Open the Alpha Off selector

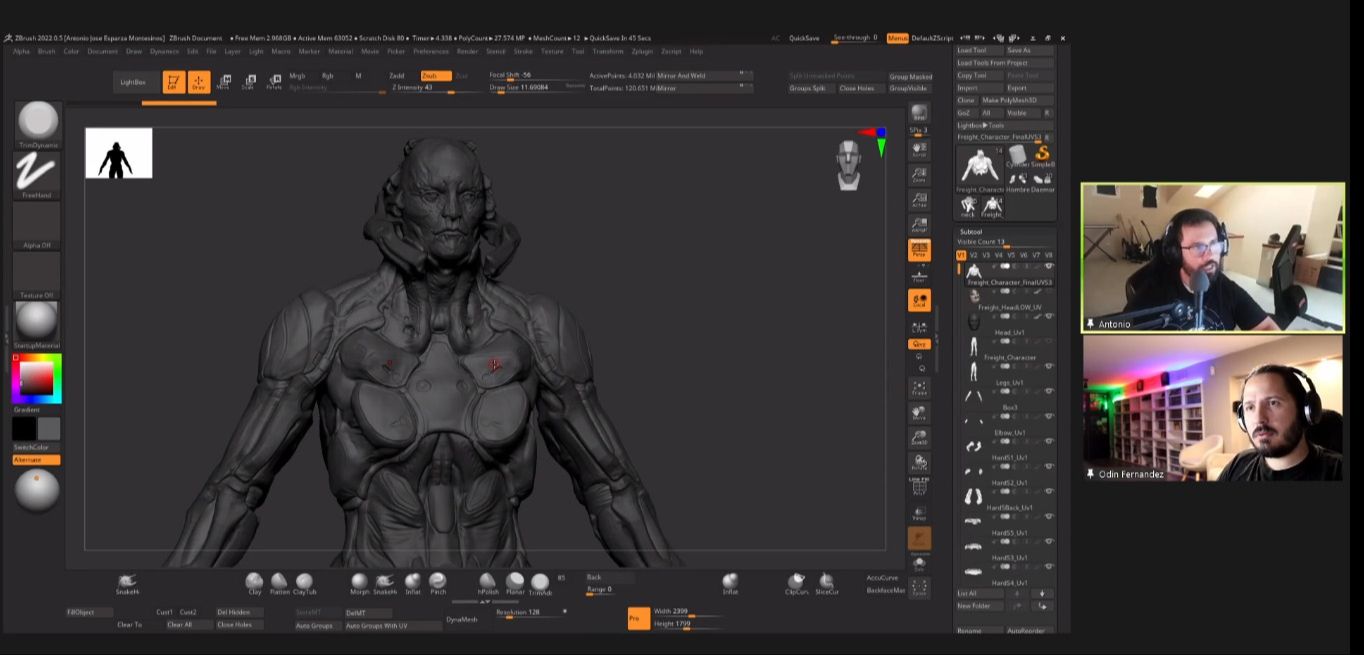pos(38,225)
